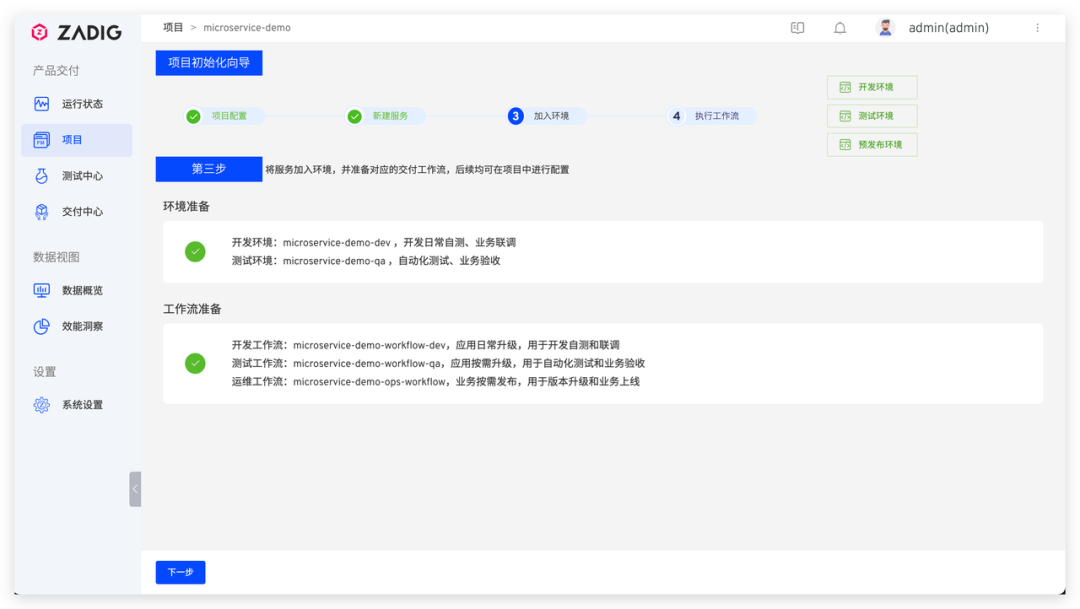Click the 项目初始化向导 header button
The image size is (1080, 609).
pyautogui.click(x=209, y=63)
